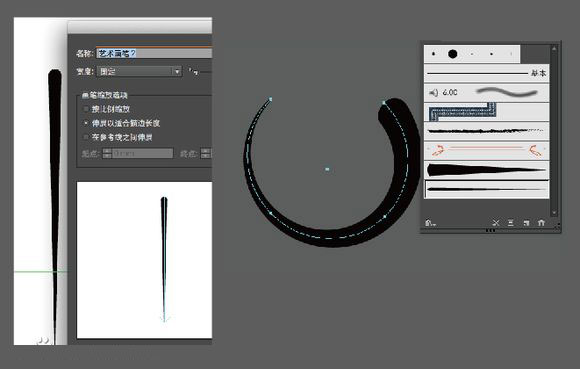Click the 名称 brush name field
Image resolution: width=580 pixels, height=369 pixels.
[x=154, y=53]
